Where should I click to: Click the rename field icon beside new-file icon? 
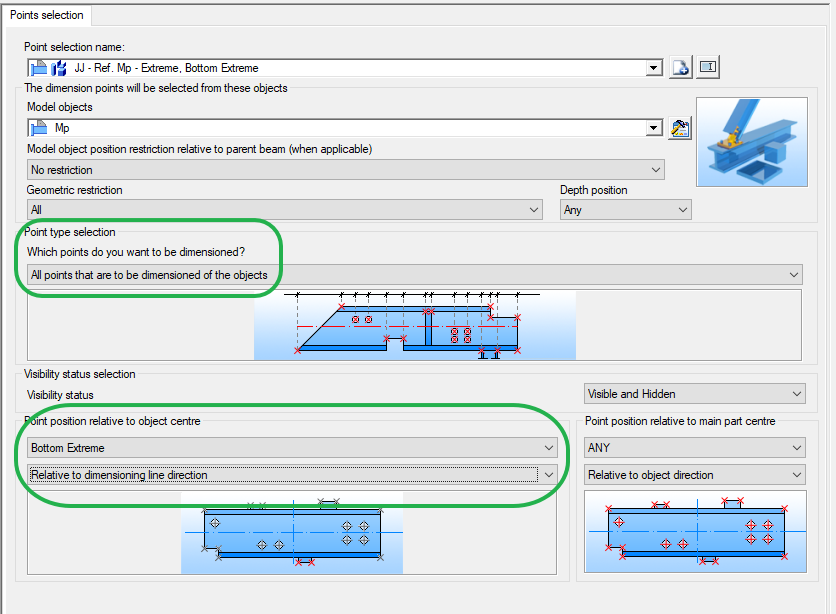[707, 67]
